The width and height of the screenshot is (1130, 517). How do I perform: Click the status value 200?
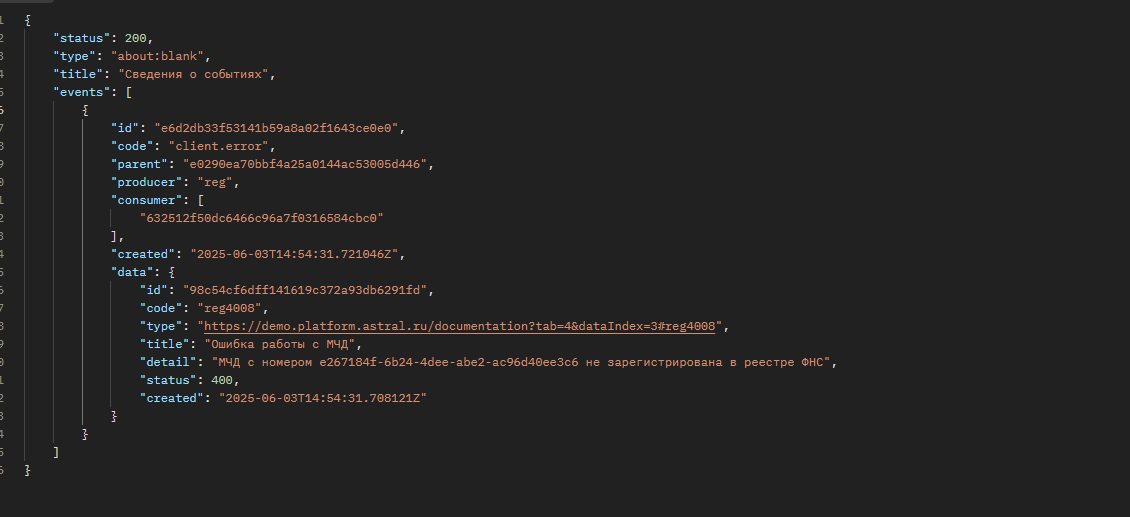pos(138,38)
